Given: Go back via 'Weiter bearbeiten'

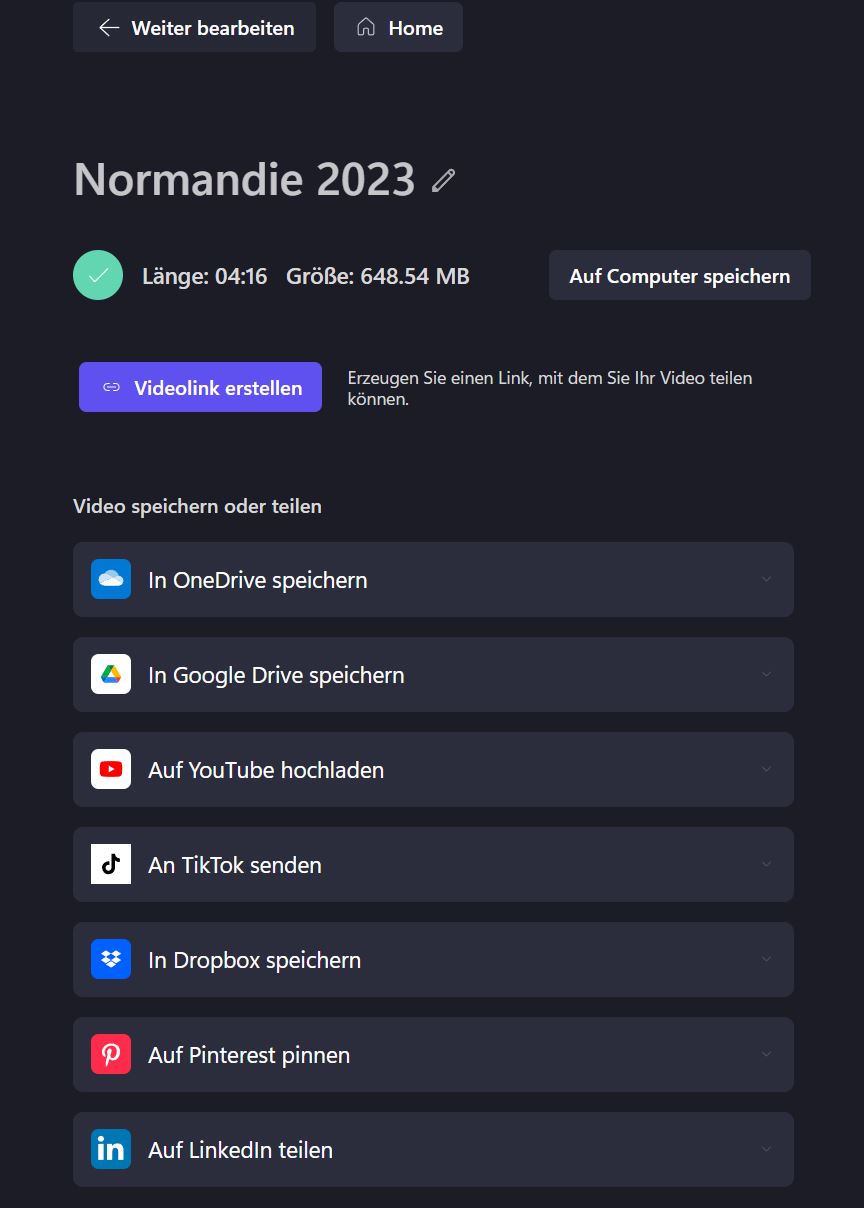Looking at the screenshot, I should (x=195, y=27).
